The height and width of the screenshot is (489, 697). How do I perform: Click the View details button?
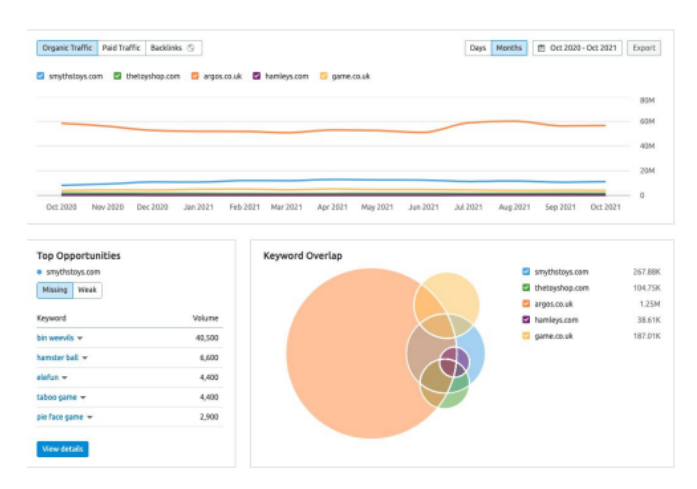tap(63, 449)
